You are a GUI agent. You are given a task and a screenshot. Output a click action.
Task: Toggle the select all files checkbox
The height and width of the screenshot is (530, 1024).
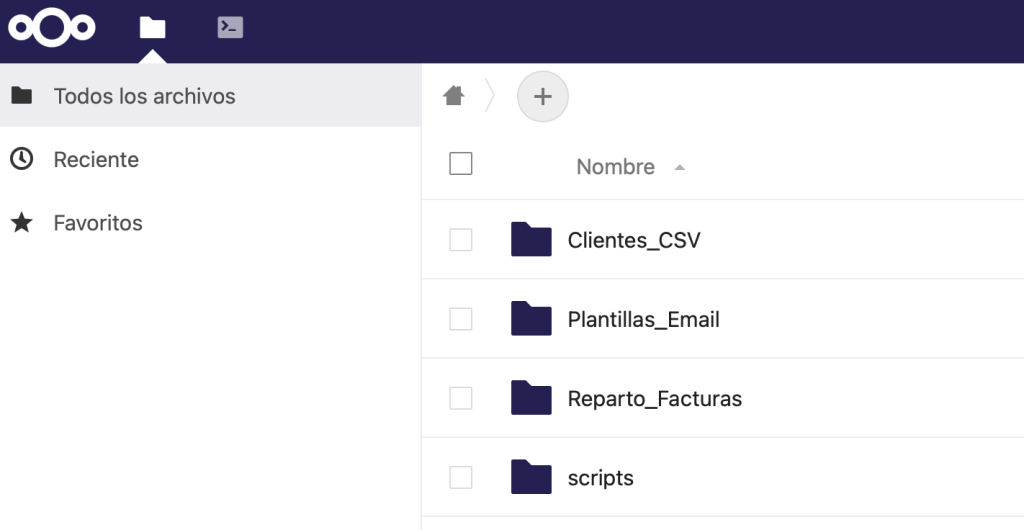pos(461,164)
